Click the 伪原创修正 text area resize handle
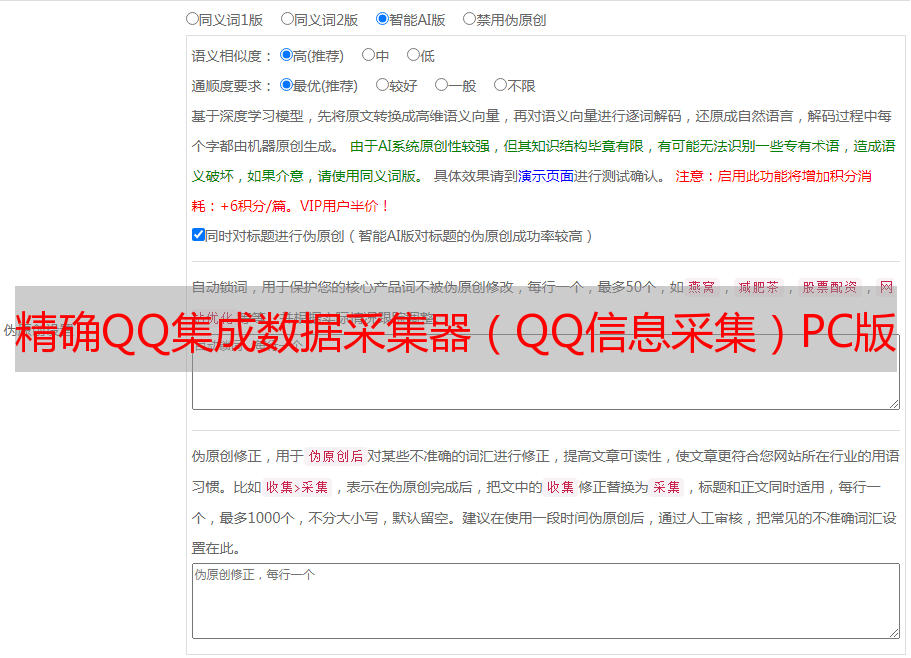 (x=894, y=633)
